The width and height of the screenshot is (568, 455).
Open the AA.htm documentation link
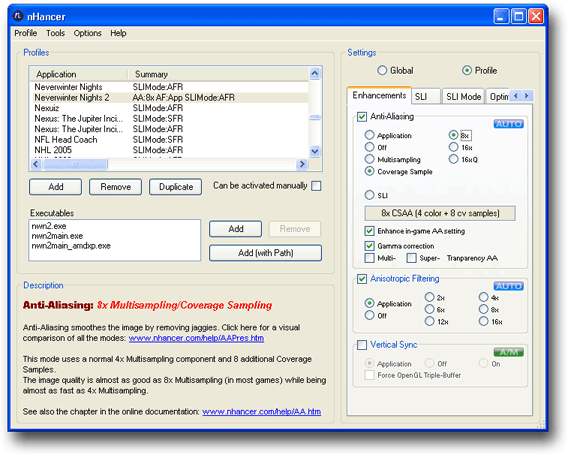click(261, 412)
